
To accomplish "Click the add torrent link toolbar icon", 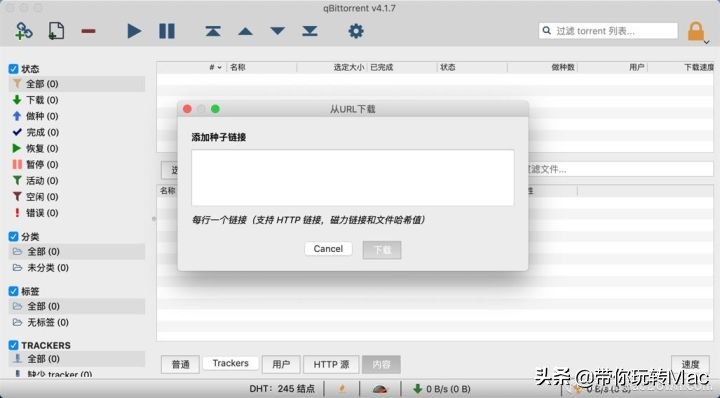I will tap(23, 31).
